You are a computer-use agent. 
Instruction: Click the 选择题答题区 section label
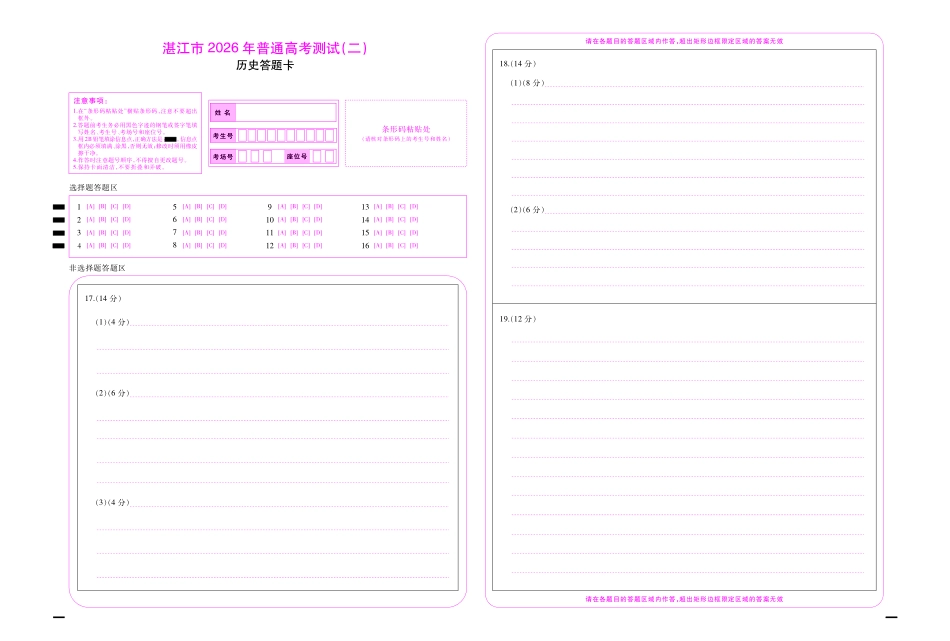point(93,188)
